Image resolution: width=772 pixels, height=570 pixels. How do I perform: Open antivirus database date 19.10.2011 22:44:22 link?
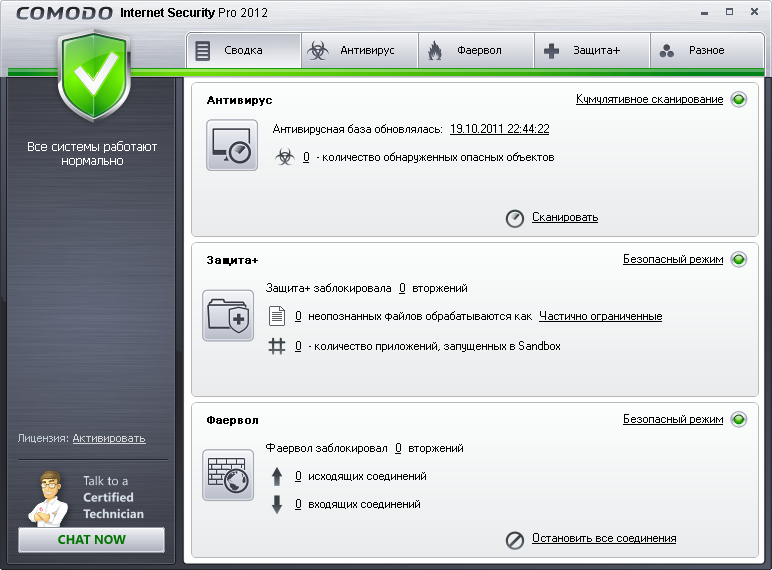click(499, 129)
